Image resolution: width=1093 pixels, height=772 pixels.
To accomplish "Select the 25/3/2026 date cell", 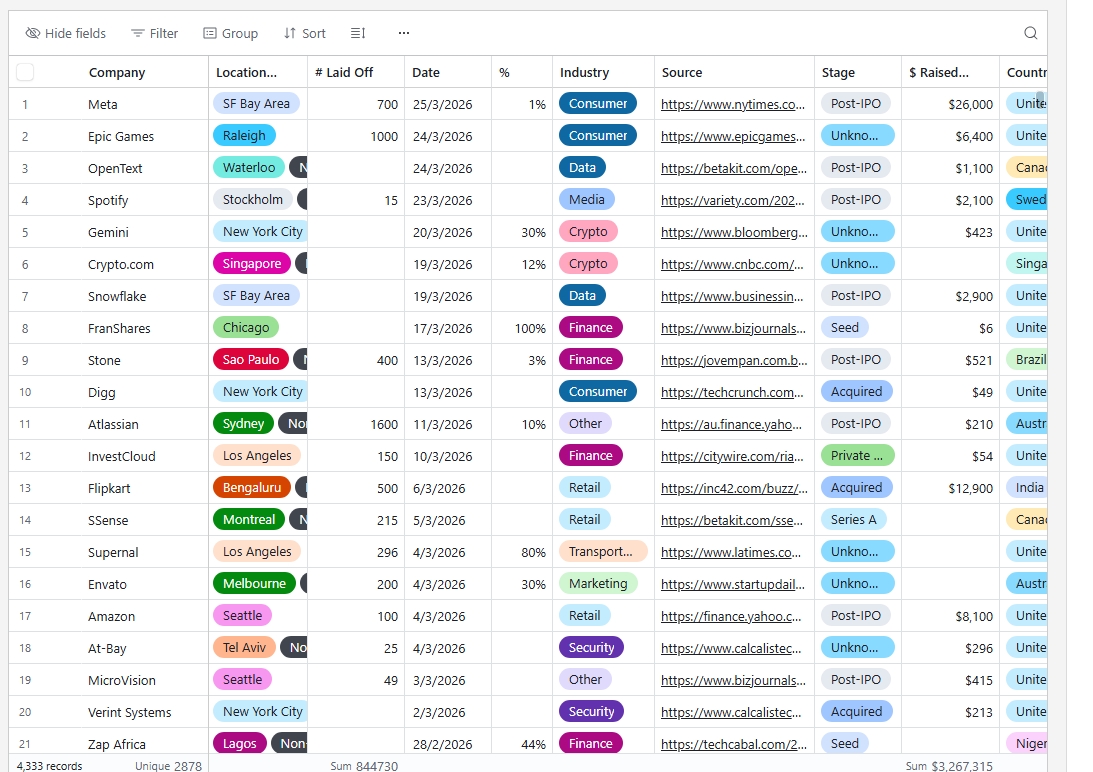I will (x=448, y=105).
